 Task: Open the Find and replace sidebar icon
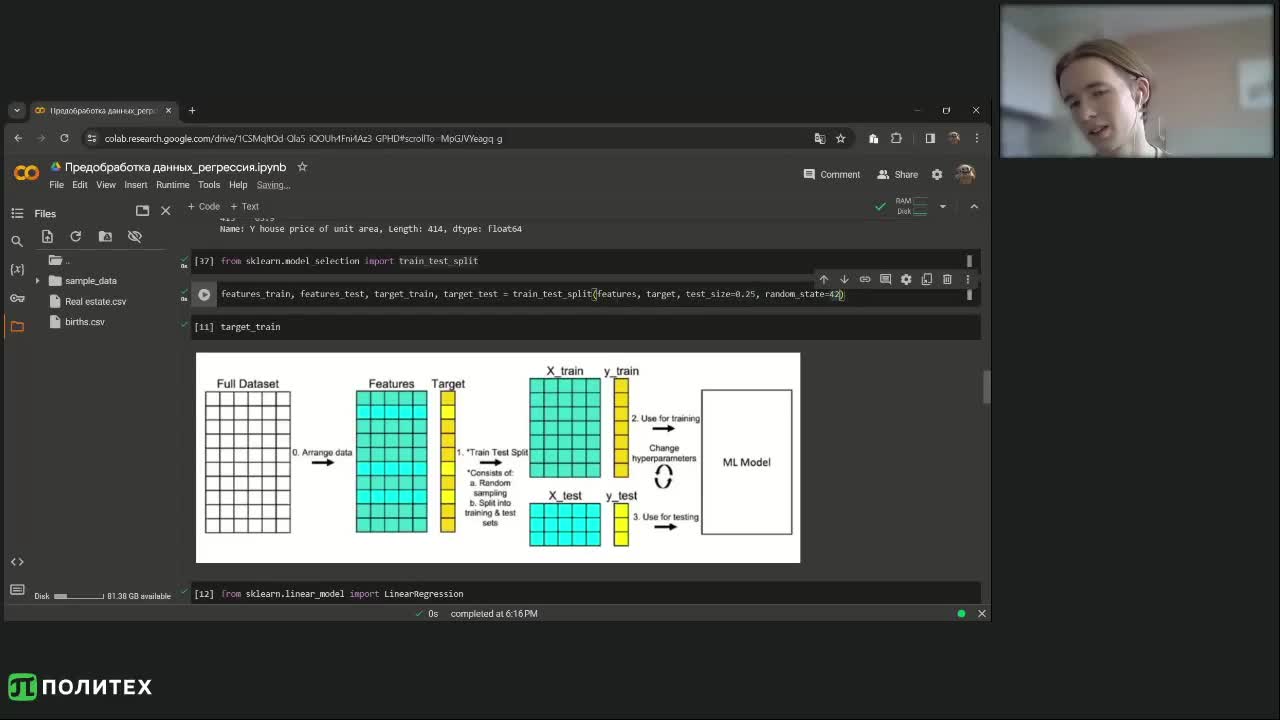[x=17, y=241]
